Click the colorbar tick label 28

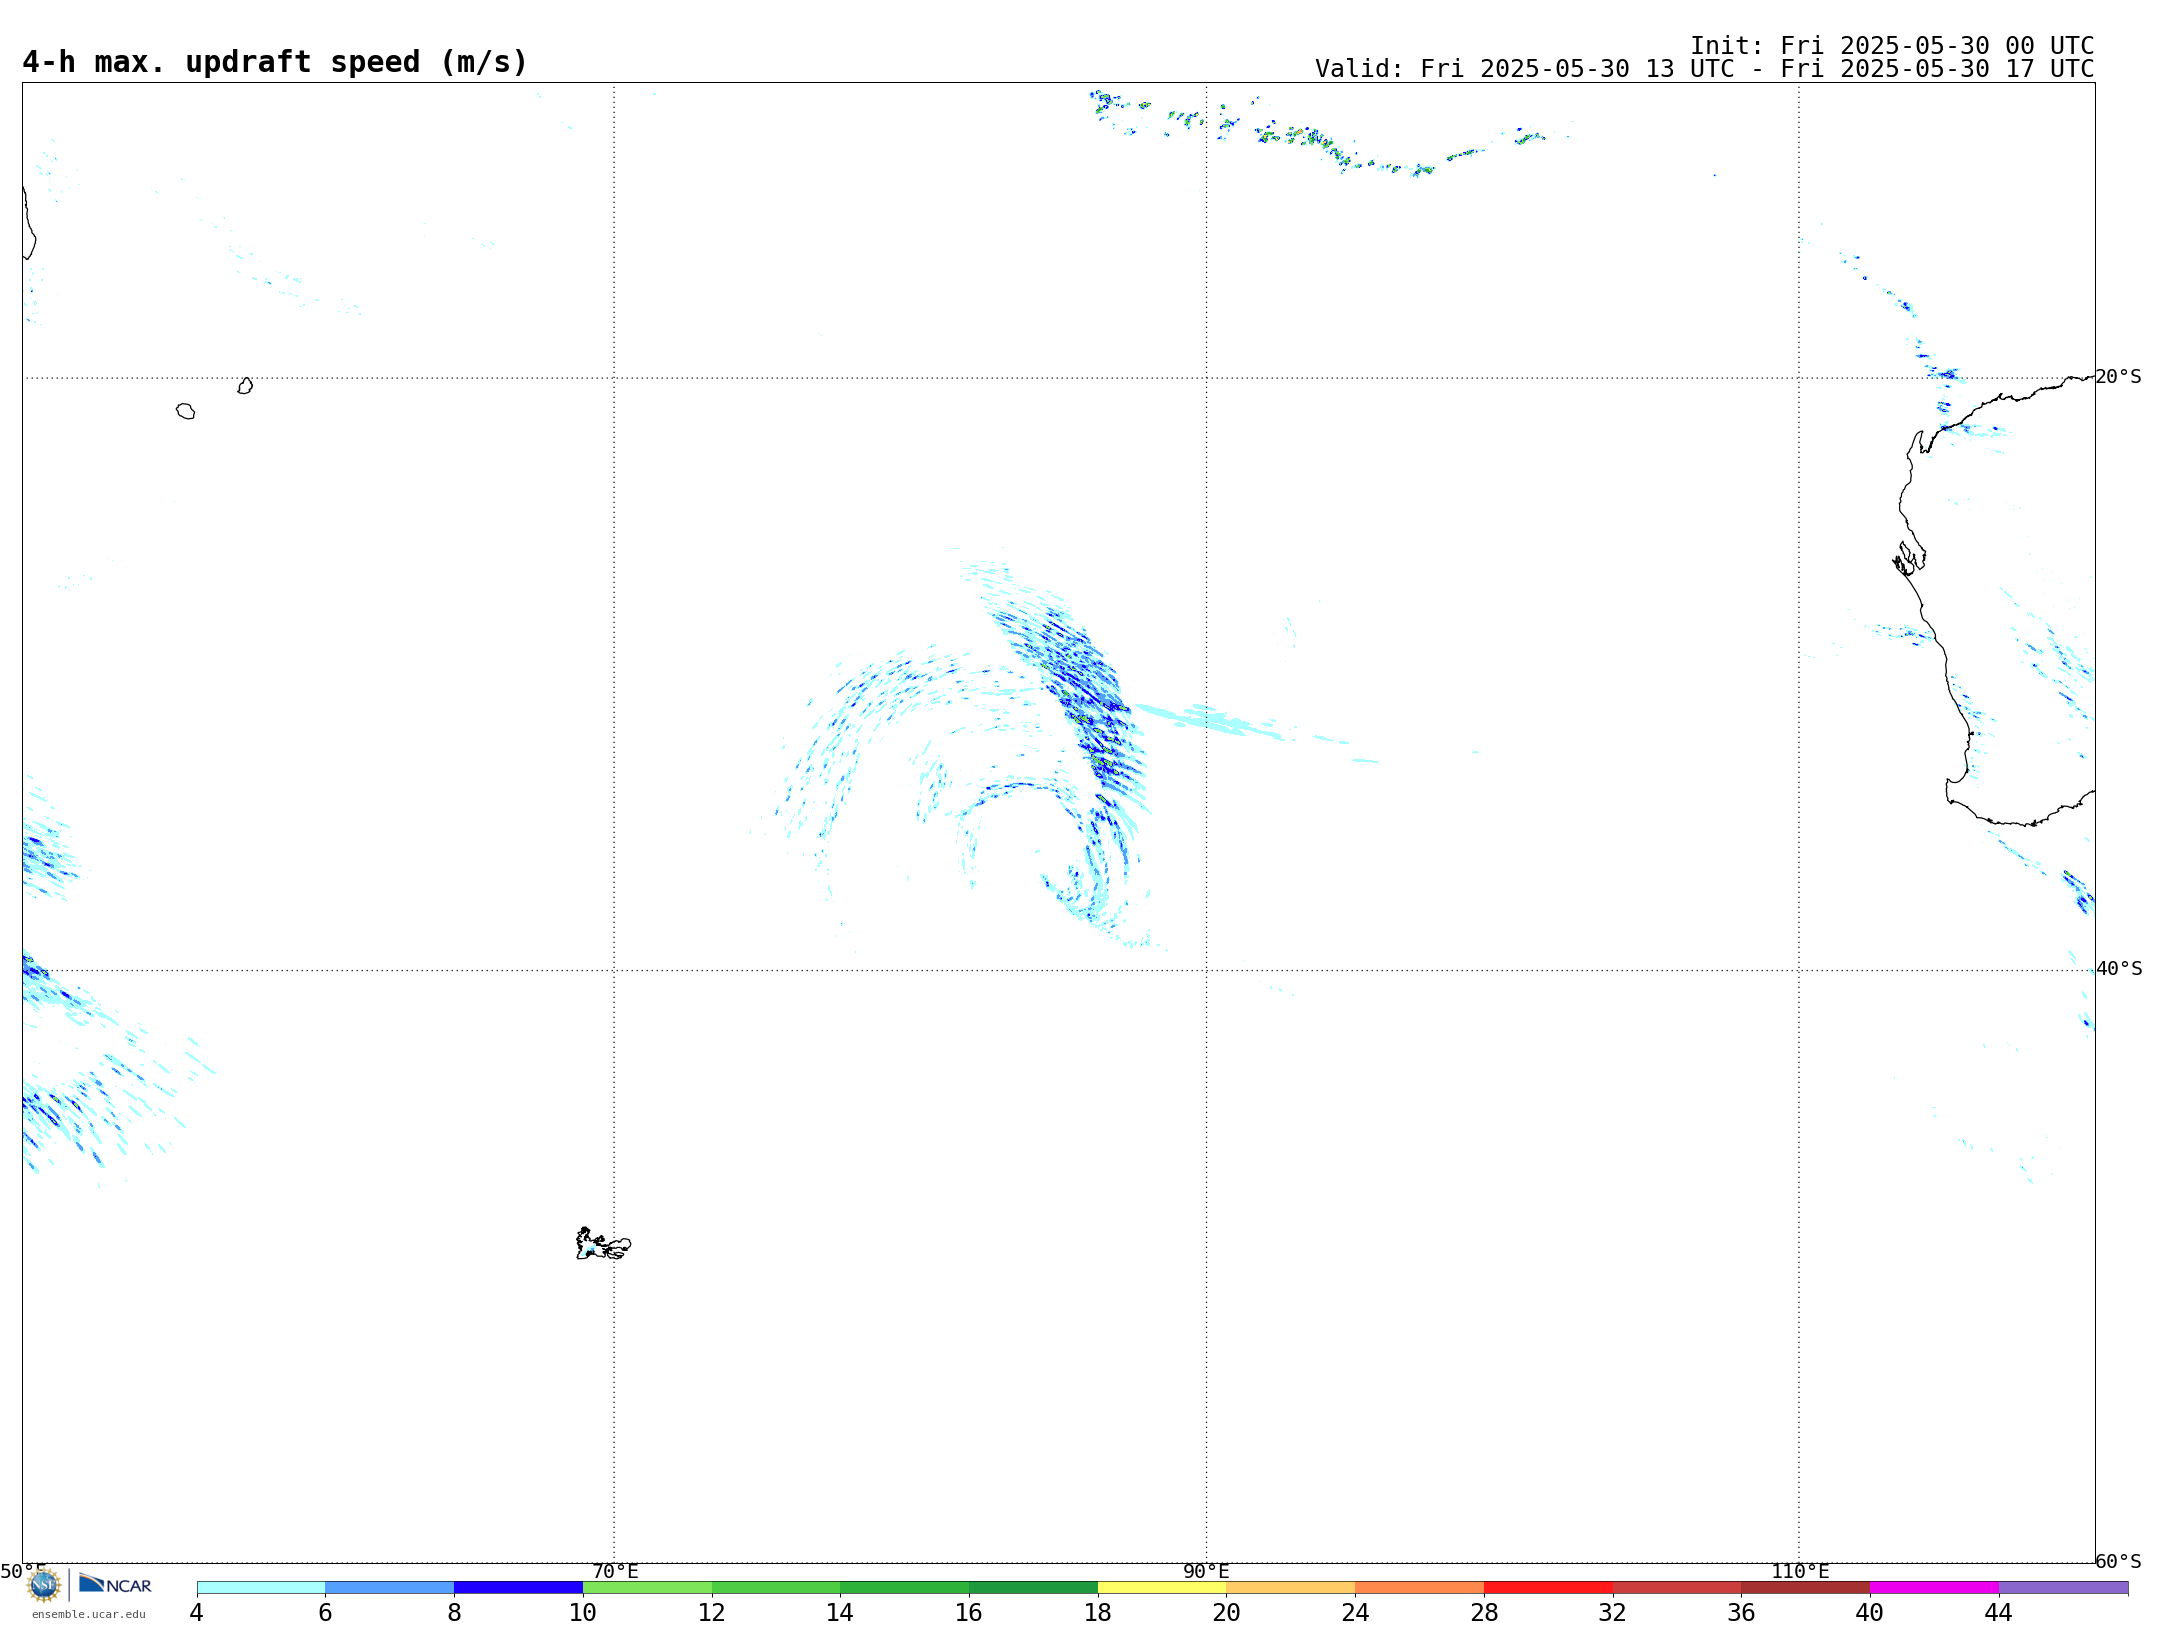1484,1613
